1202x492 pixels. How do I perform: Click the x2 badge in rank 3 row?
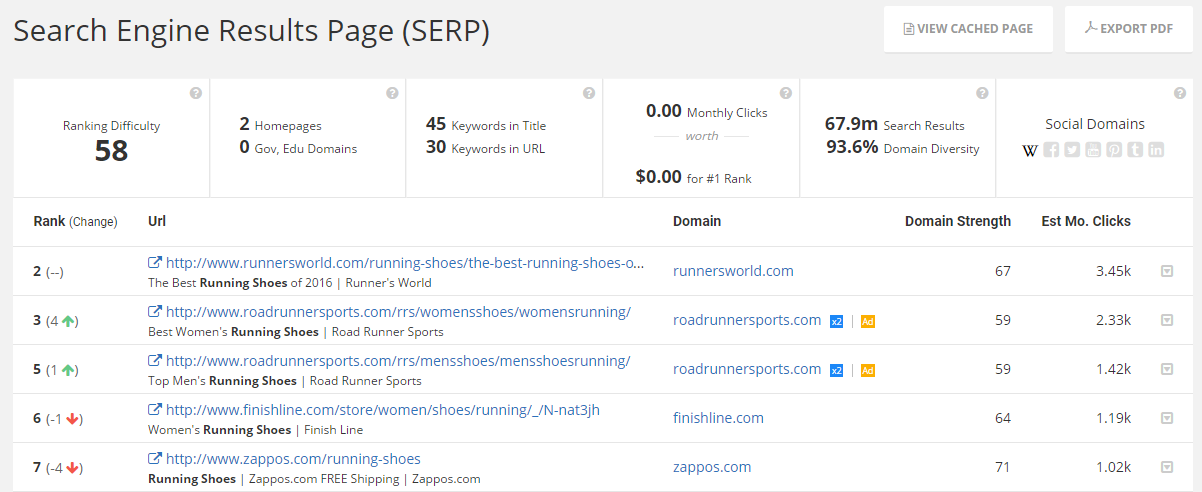(837, 321)
